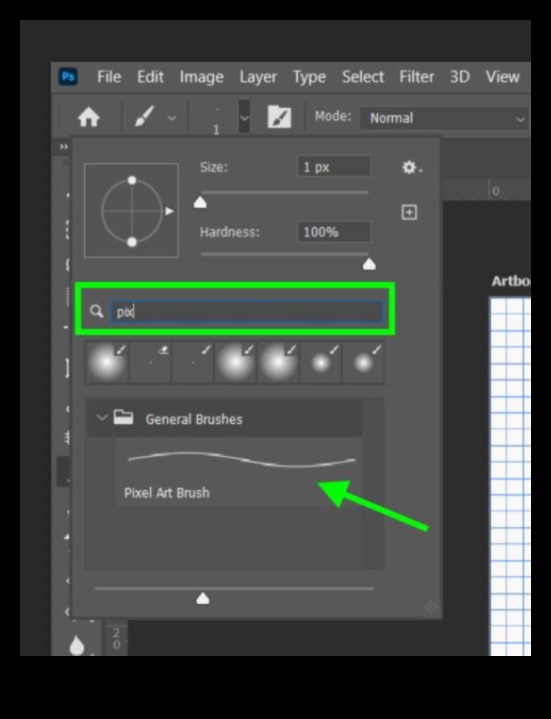Focus the brush search field containing pix
Image resolution: width=551 pixels, height=719 pixels.
click(x=247, y=312)
